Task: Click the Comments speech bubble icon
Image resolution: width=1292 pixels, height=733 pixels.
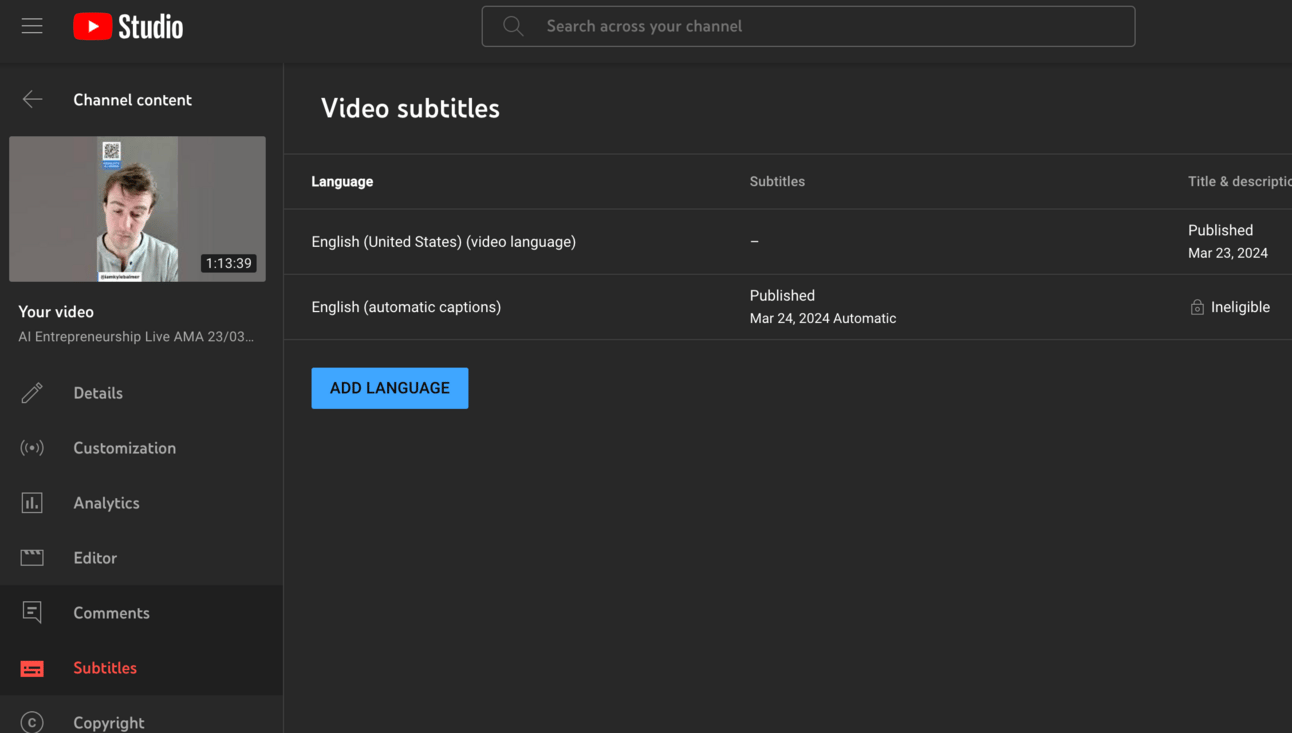Action: pyautogui.click(x=32, y=613)
